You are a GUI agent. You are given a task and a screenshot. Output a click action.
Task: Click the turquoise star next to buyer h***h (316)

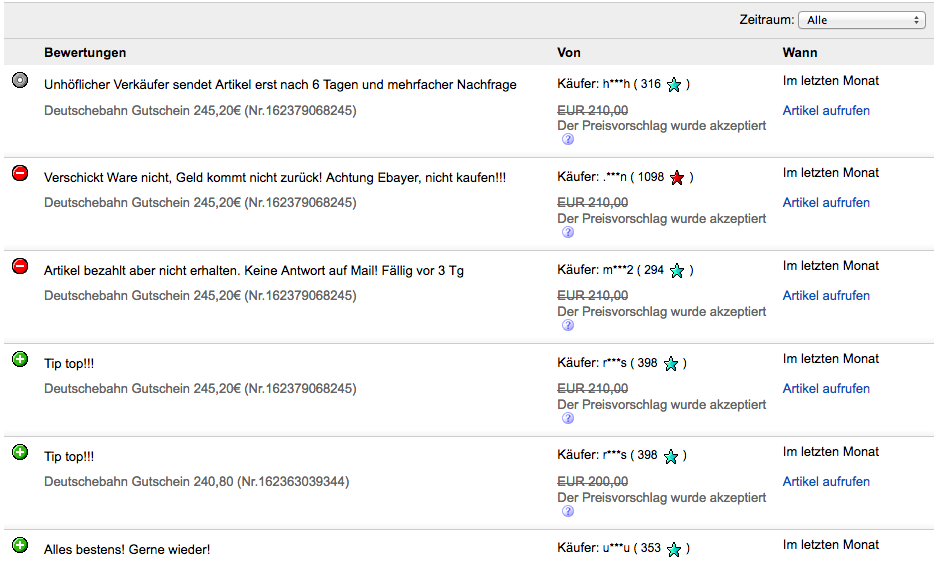pyautogui.click(x=674, y=85)
